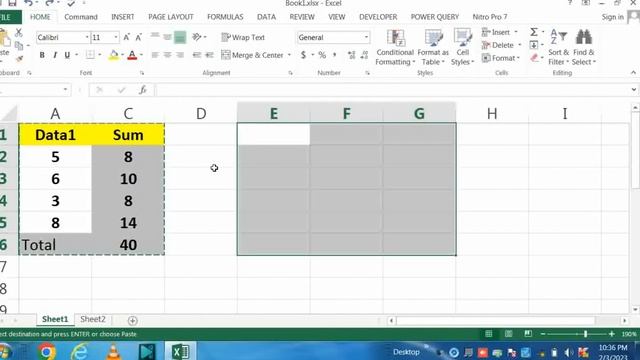Click Decrease Indent icon

197,55
